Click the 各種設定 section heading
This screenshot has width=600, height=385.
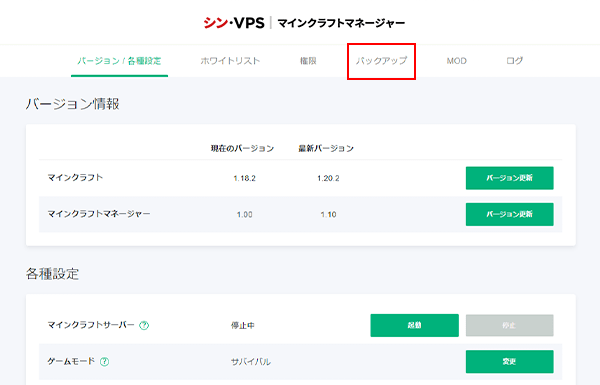pyautogui.click(x=52, y=274)
